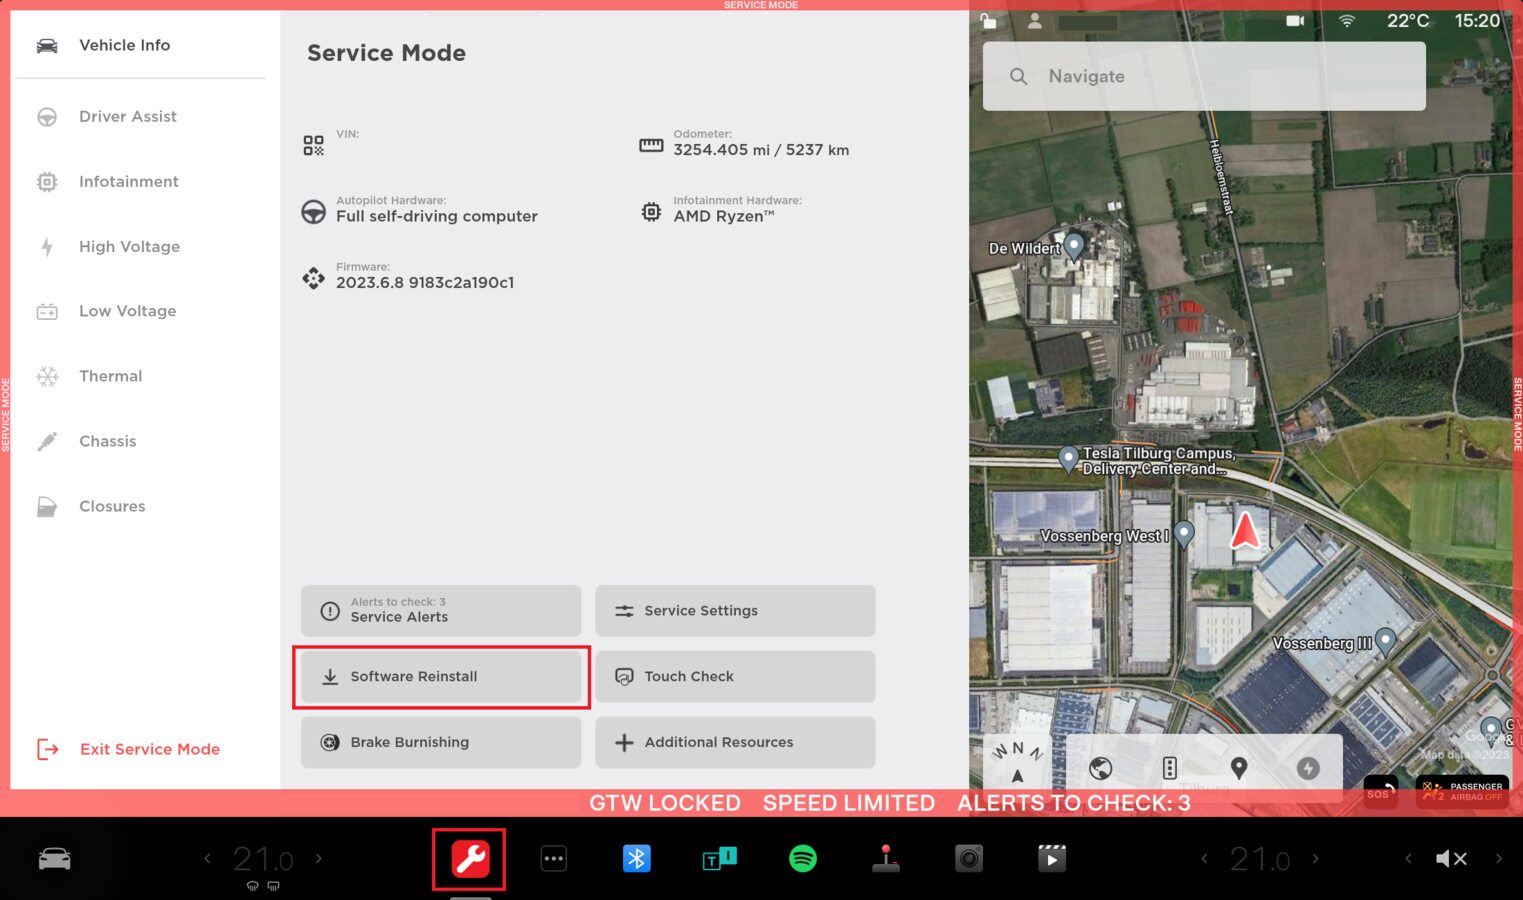Image resolution: width=1523 pixels, height=900 pixels.
Task: Open the Service Mode wrench app
Action: [x=470, y=859]
